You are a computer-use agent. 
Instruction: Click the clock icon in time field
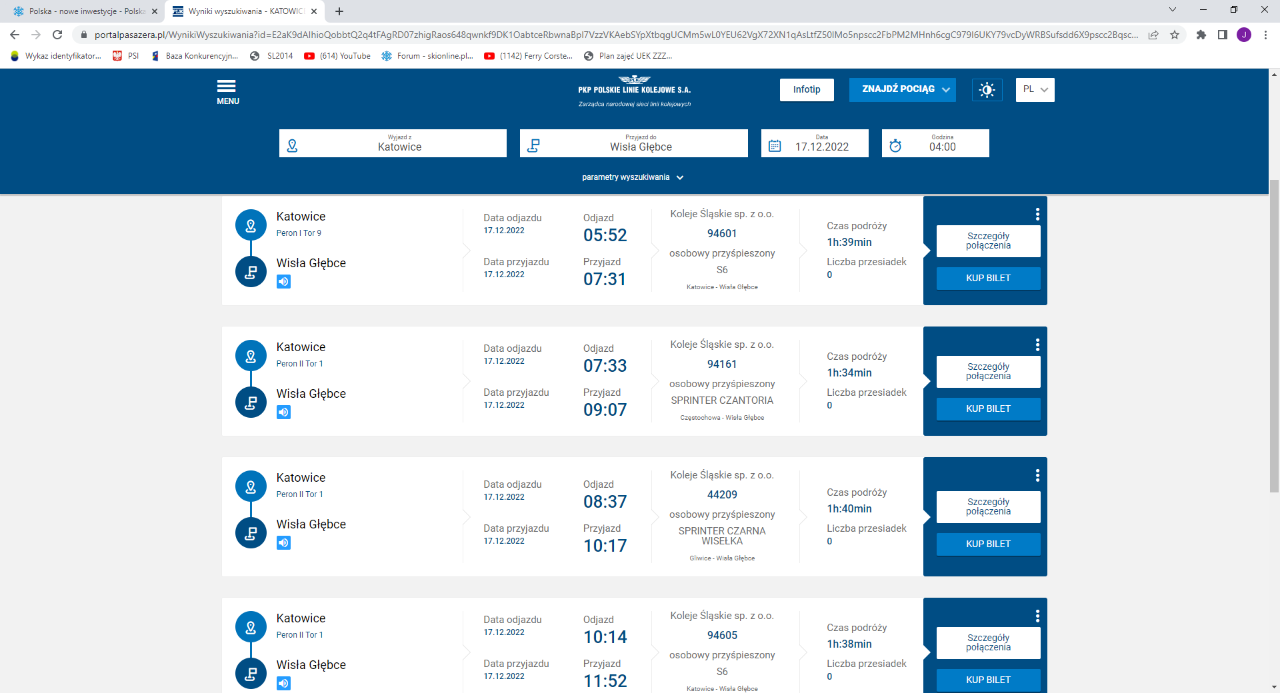coord(896,146)
